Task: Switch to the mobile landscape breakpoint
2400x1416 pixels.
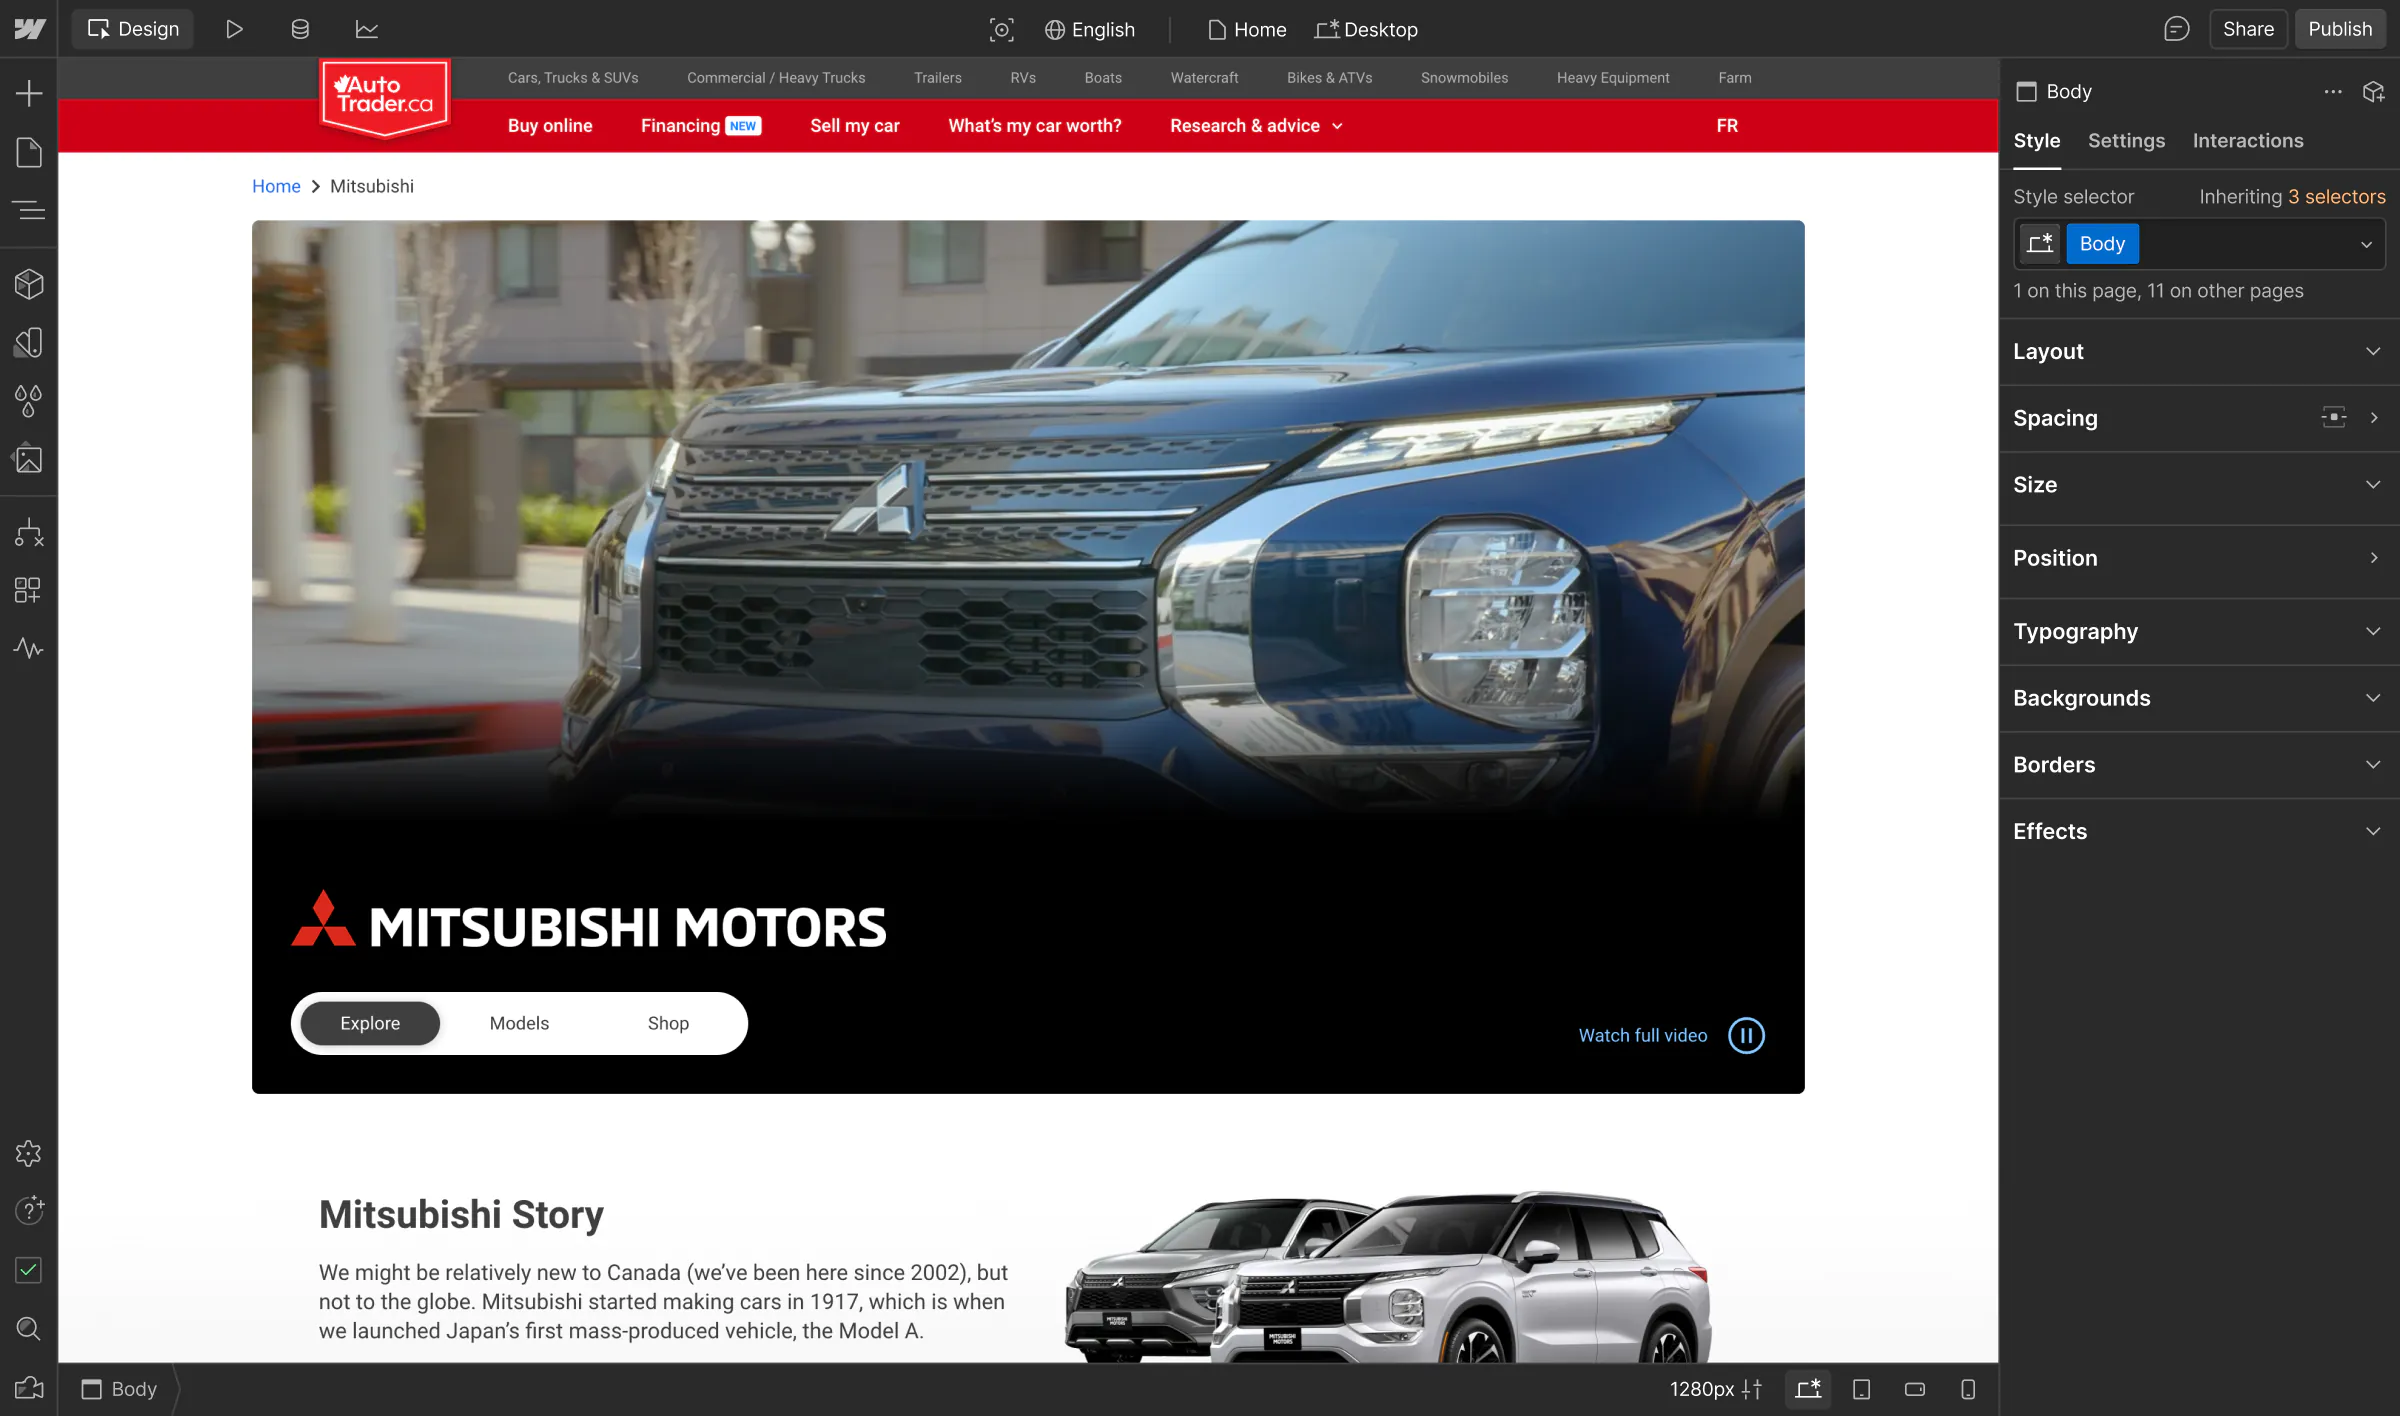Action: (x=1915, y=1389)
